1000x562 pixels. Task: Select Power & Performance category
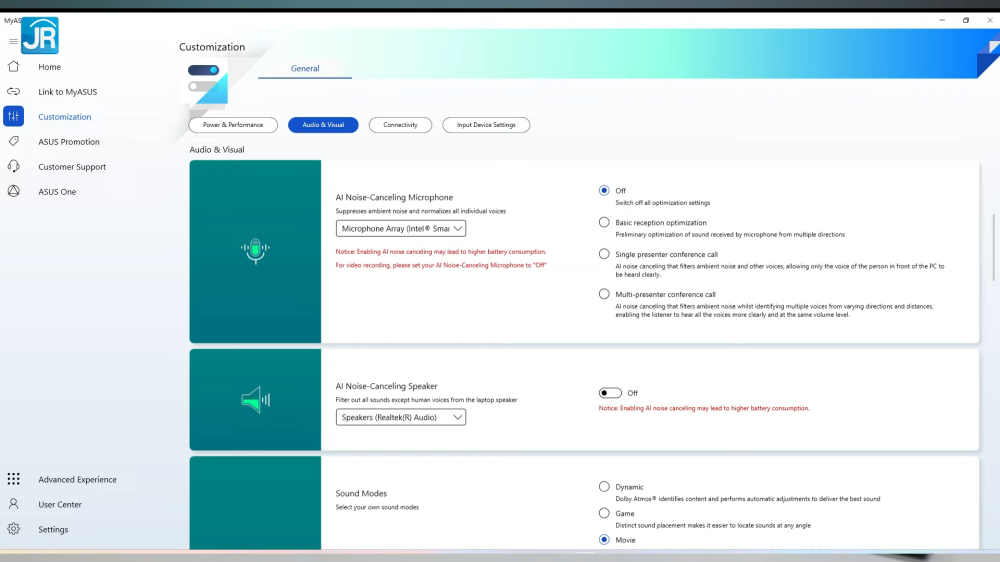pyautogui.click(x=233, y=125)
